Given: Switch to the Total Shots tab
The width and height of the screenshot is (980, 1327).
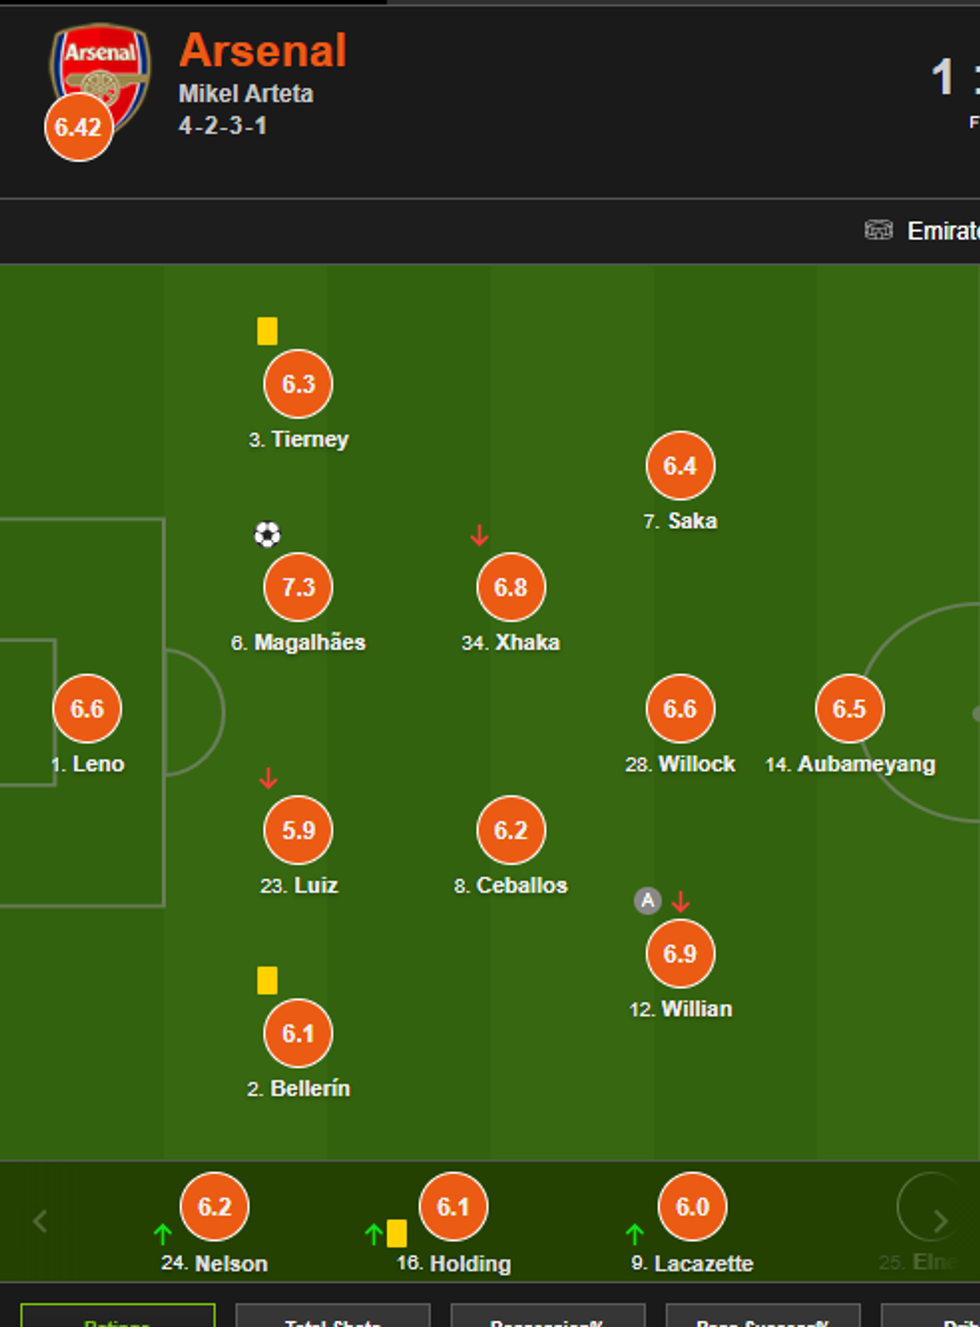Looking at the screenshot, I should (x=332, y=1317).
